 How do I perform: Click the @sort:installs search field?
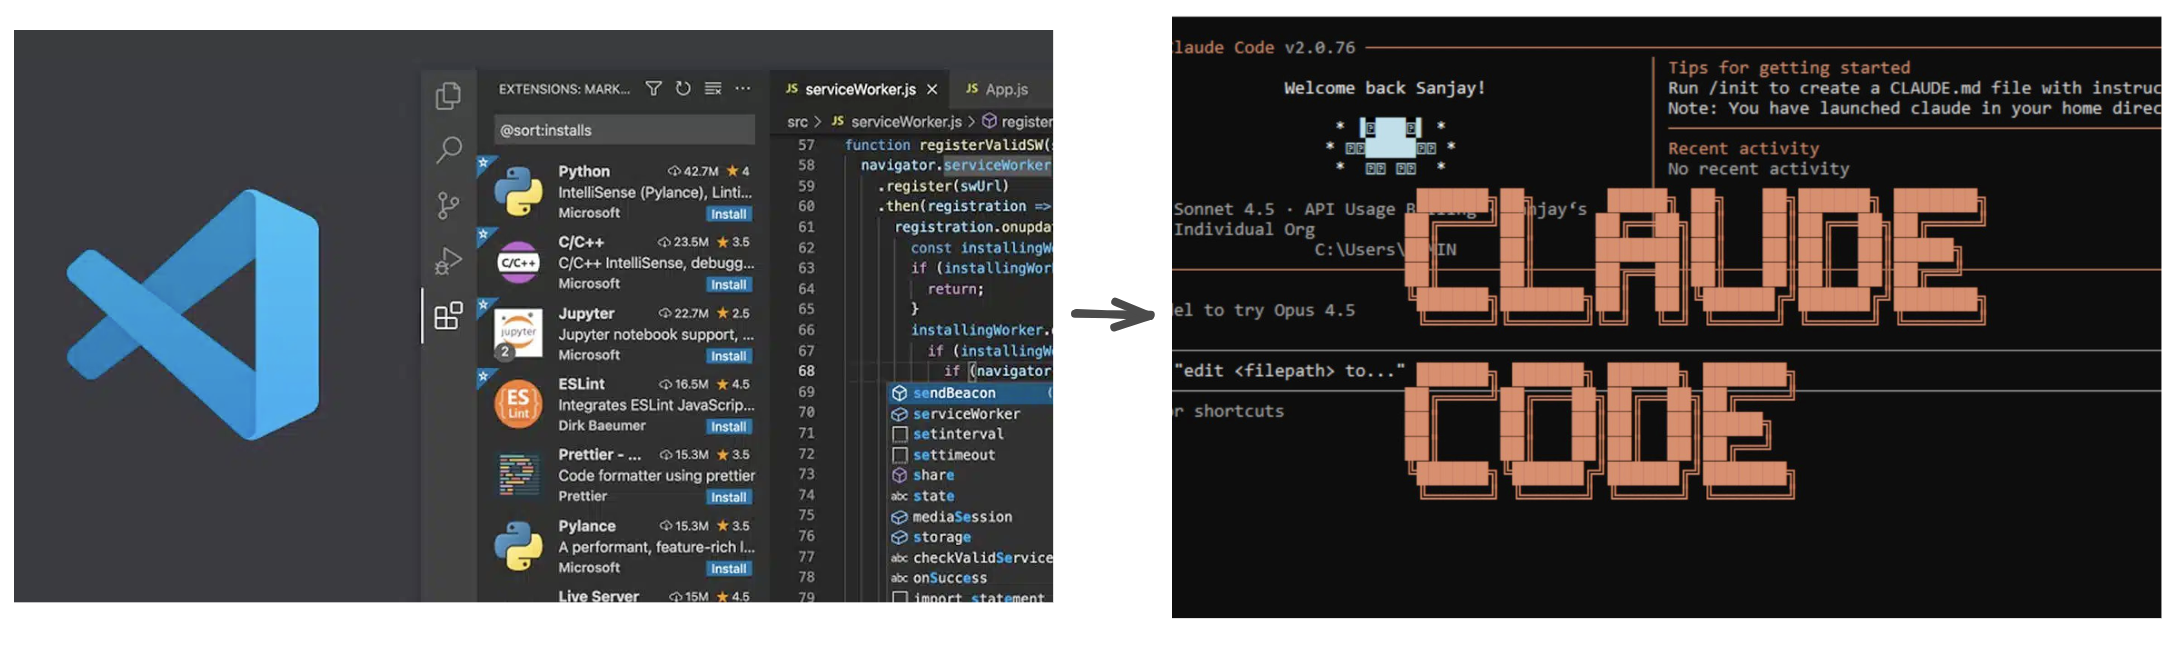(x=624, y=130)
